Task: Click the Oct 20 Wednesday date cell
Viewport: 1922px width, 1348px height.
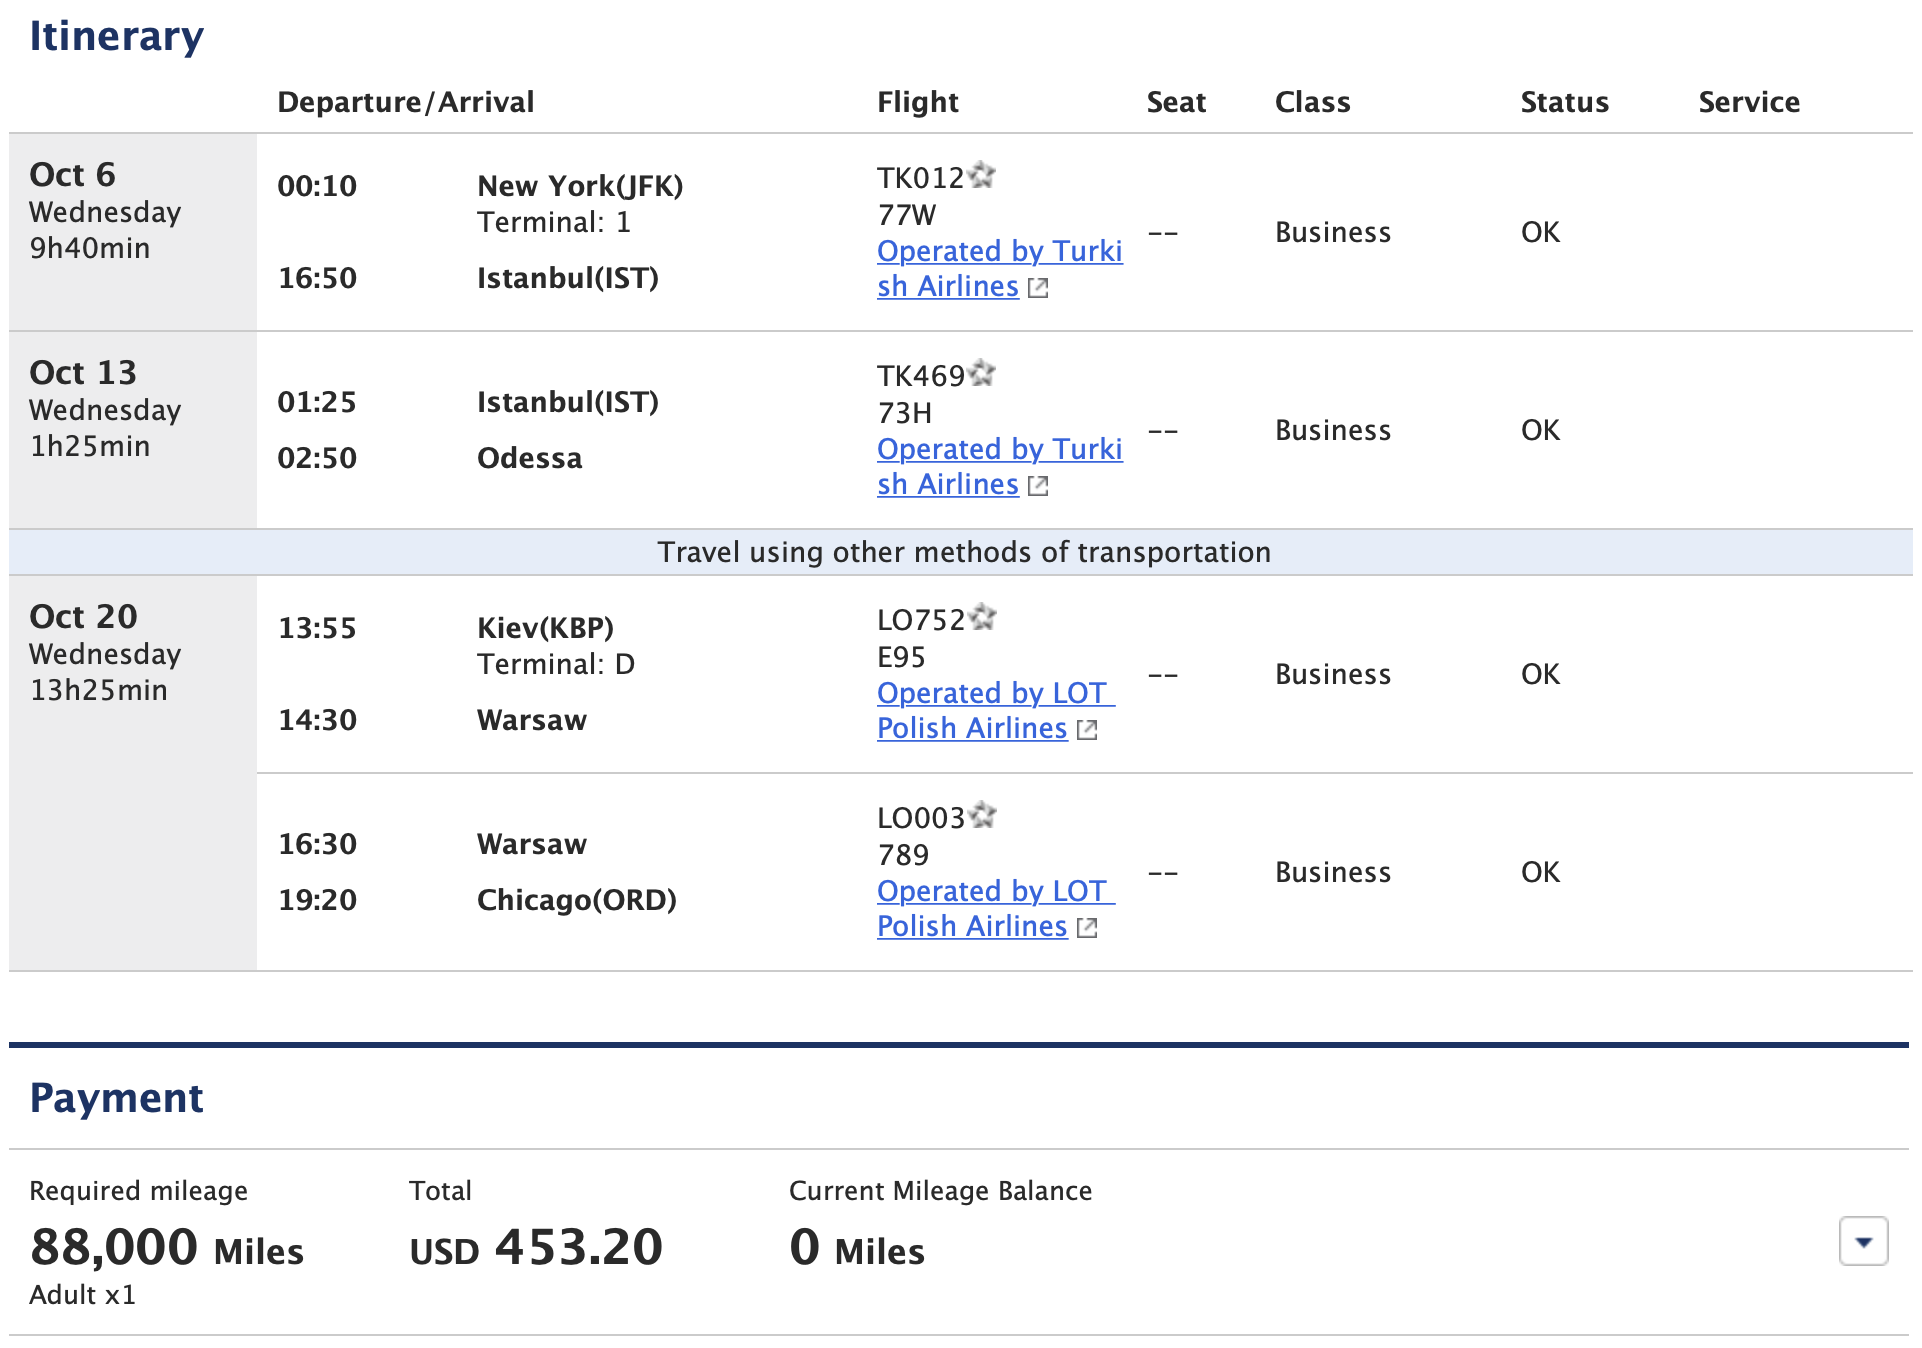Action: tap(133, 773)
